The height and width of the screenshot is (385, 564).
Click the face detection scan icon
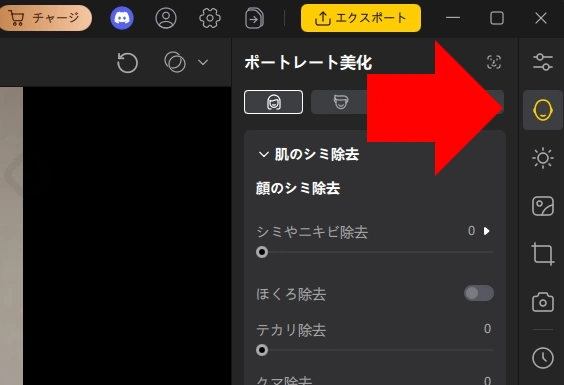click(x=494, y=62)
